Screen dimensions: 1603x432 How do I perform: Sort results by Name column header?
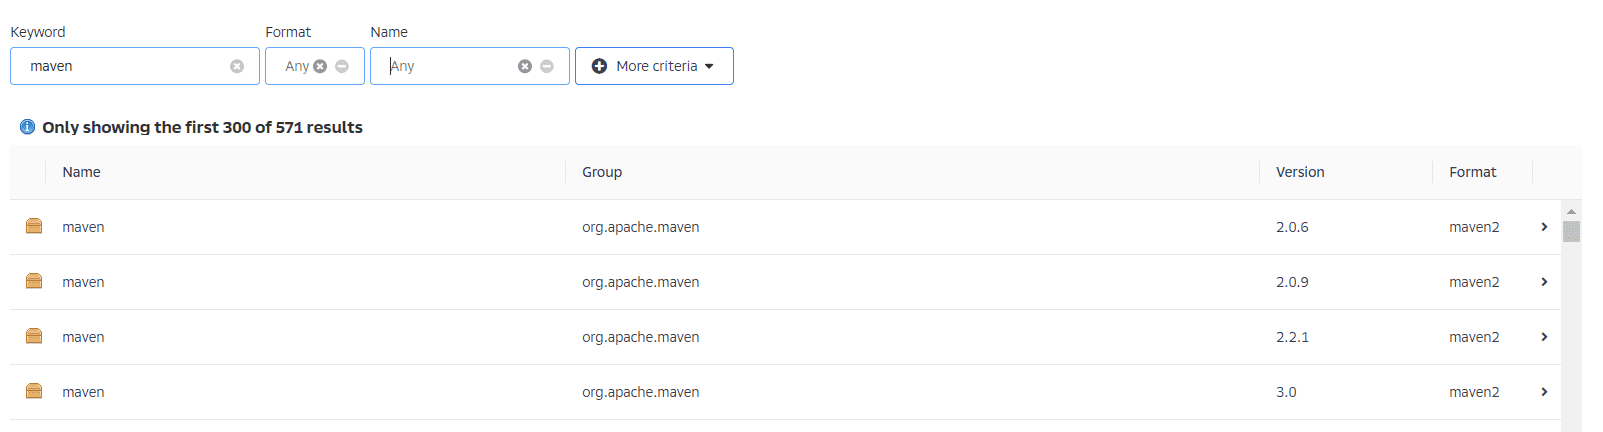click(x=82, y=172)
